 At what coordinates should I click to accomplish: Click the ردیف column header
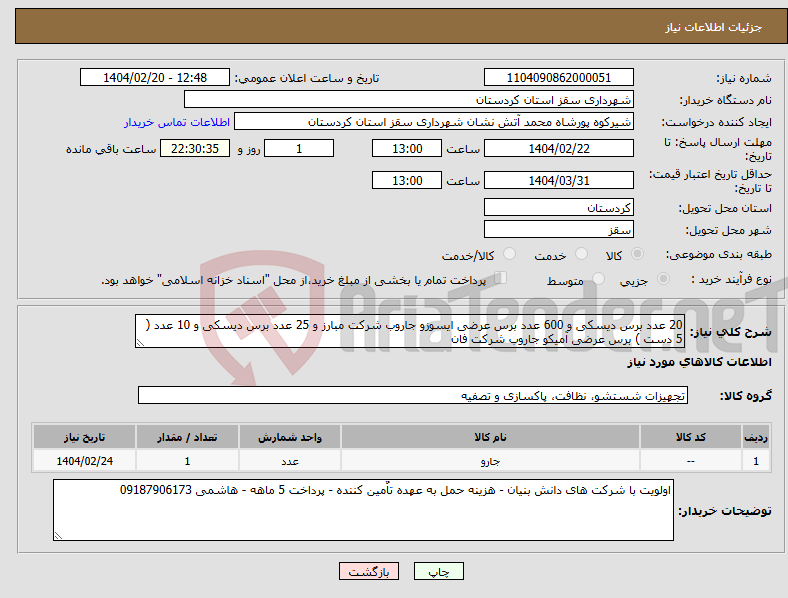[756, 437]
